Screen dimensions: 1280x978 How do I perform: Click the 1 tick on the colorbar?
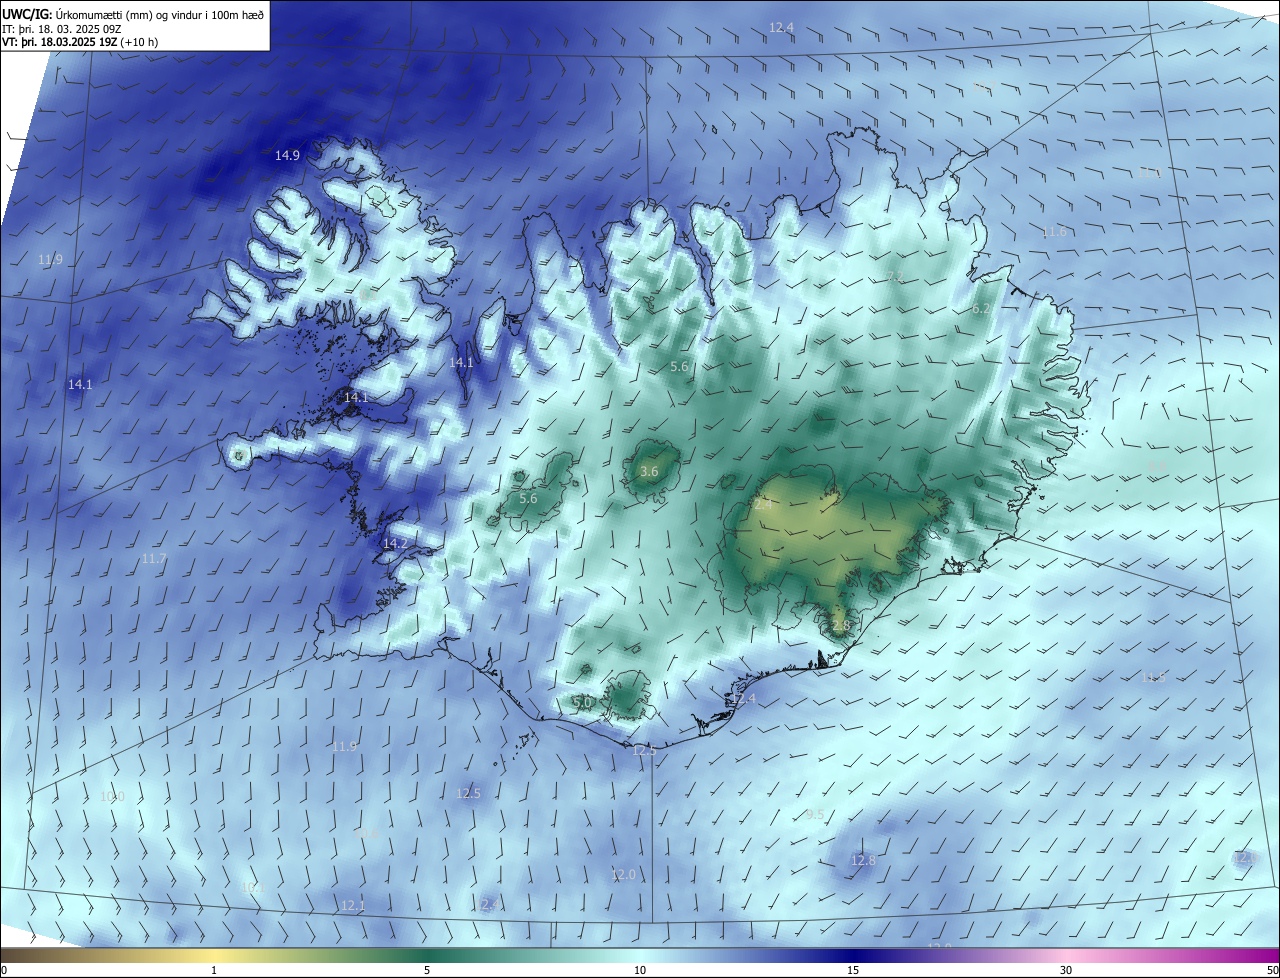click(x=214, y=970)
